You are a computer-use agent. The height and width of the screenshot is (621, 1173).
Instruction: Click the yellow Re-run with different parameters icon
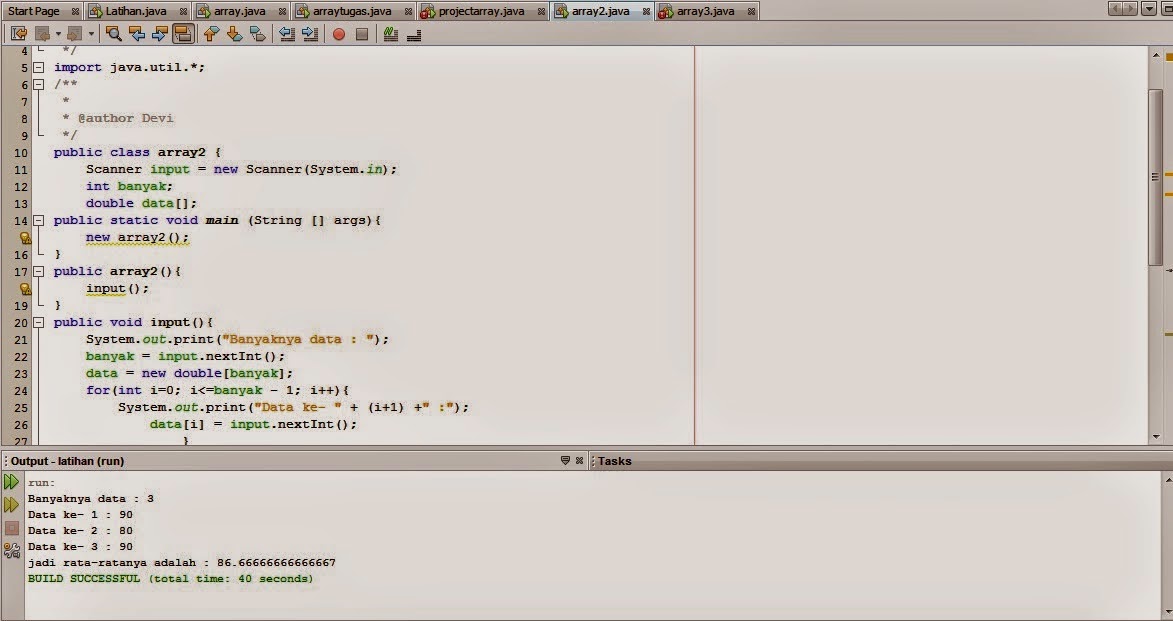(11, 505)
